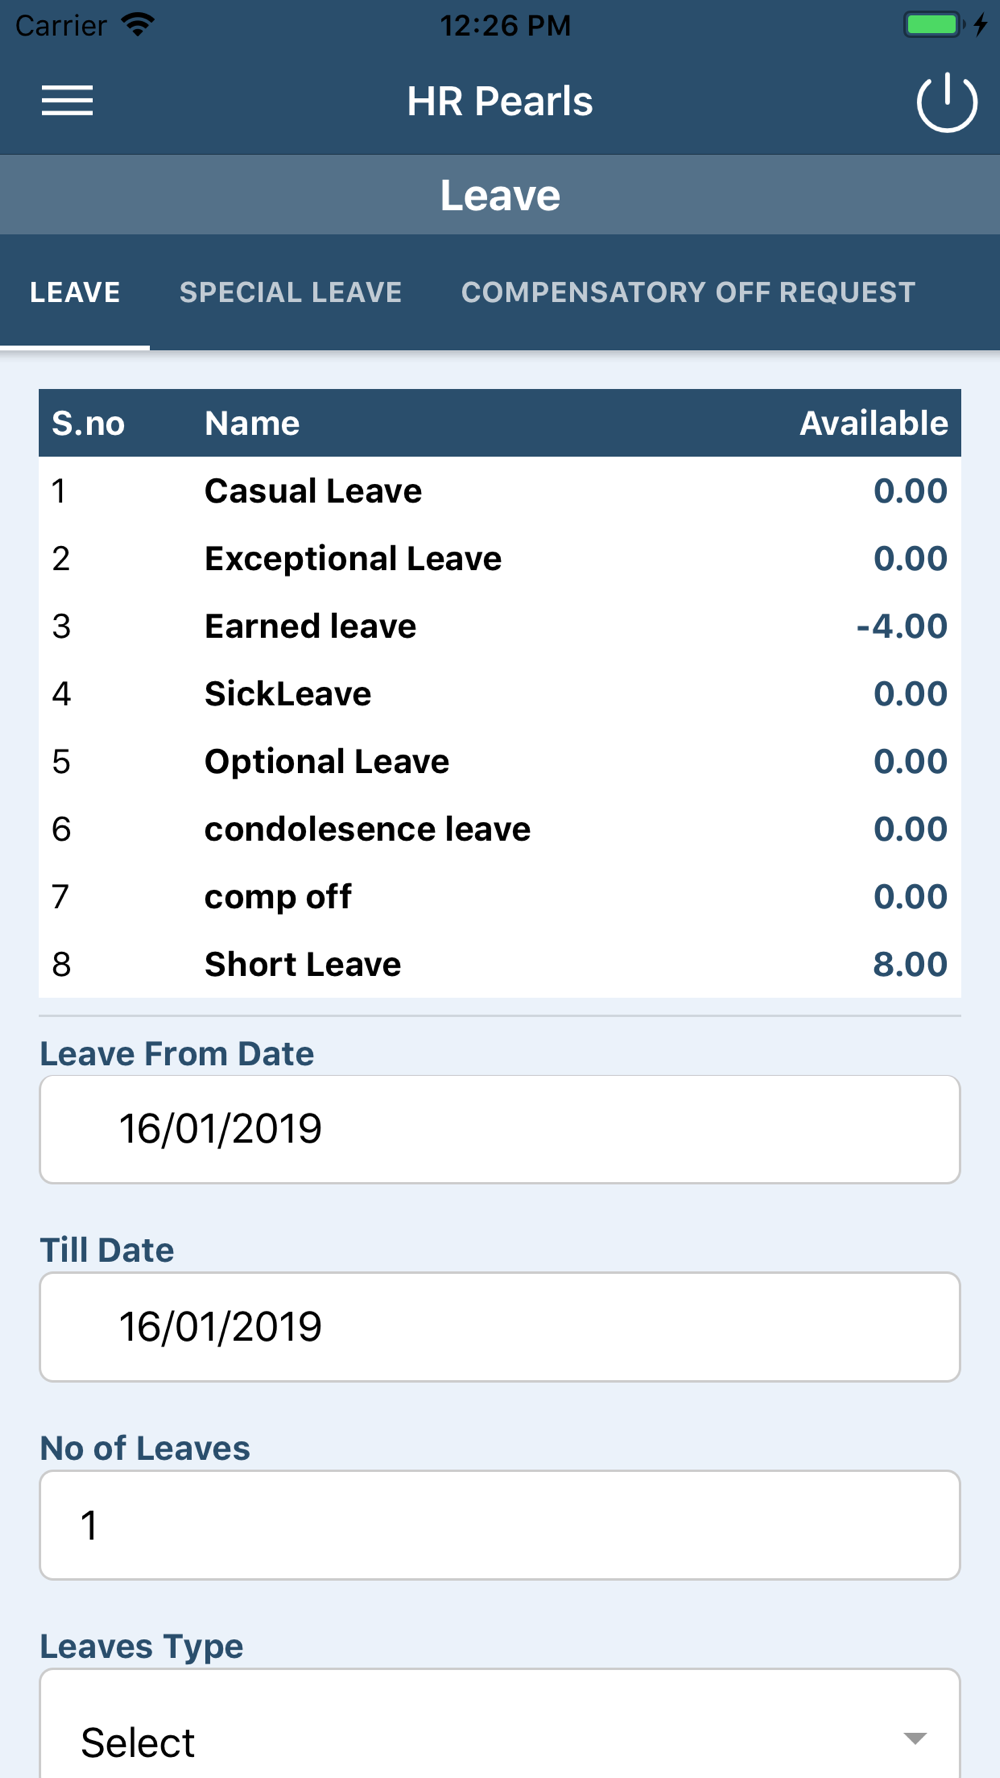Choose the Till Date field

pos(500,1327)
